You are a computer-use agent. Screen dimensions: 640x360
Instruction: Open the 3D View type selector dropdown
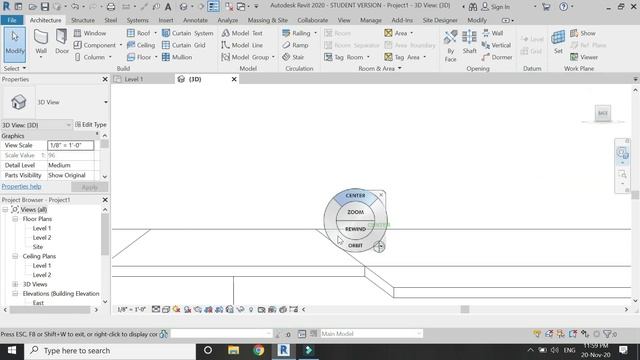pos(106,102)
